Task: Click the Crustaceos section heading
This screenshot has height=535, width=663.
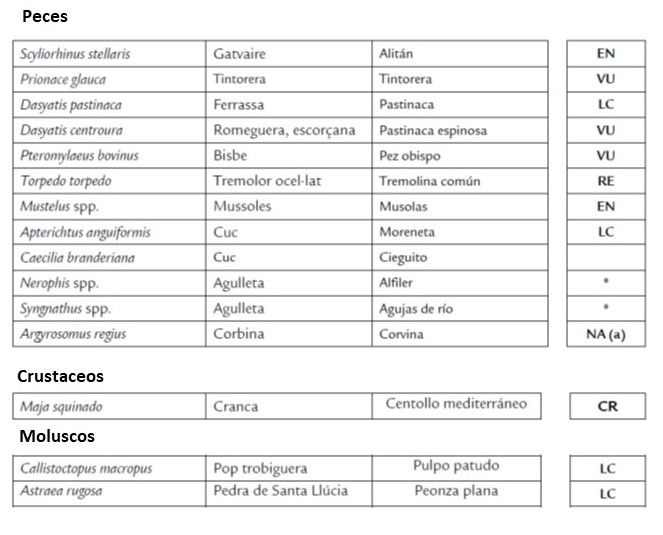Action: (x=60, y=377)
